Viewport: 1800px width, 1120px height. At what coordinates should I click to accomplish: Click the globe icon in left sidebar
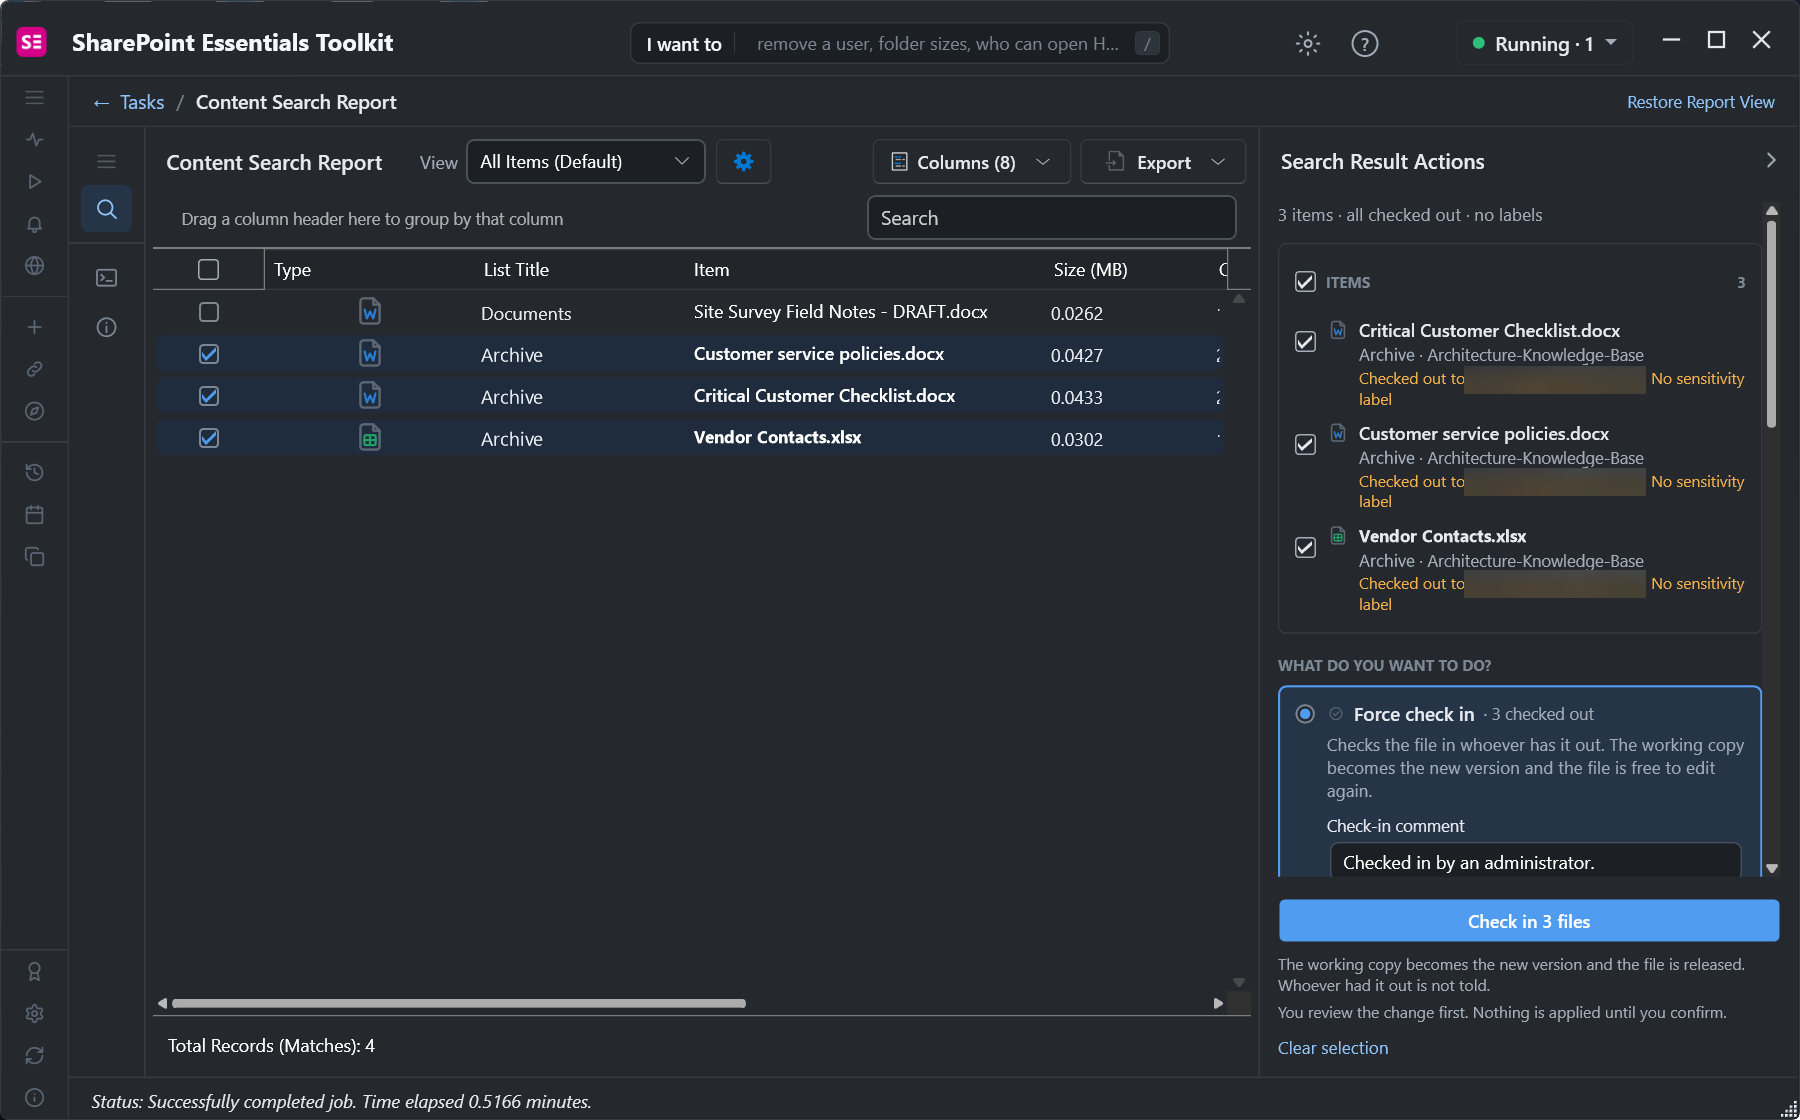35,266
